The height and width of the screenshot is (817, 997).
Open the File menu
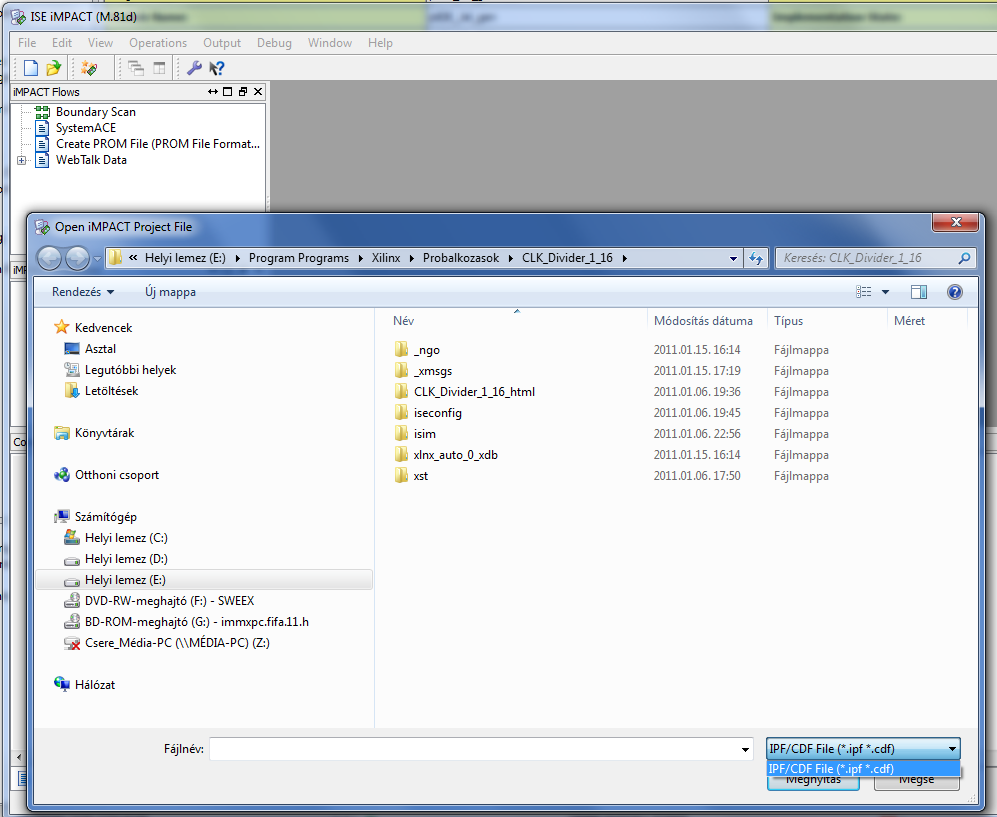[x=27, y=43]
